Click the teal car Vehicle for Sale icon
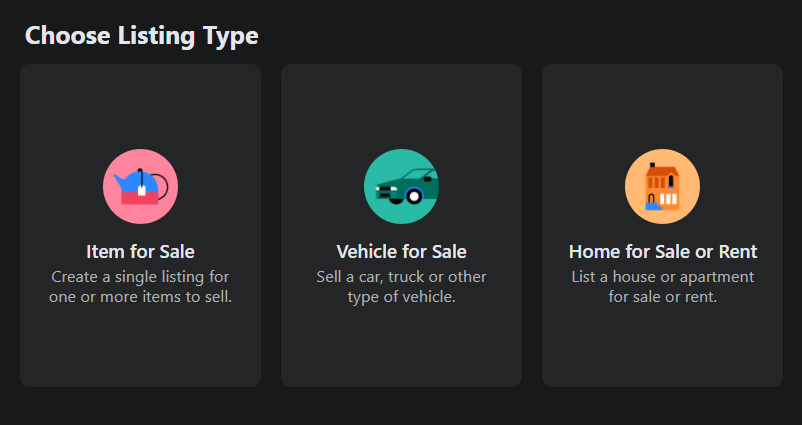 pos(401,187)
